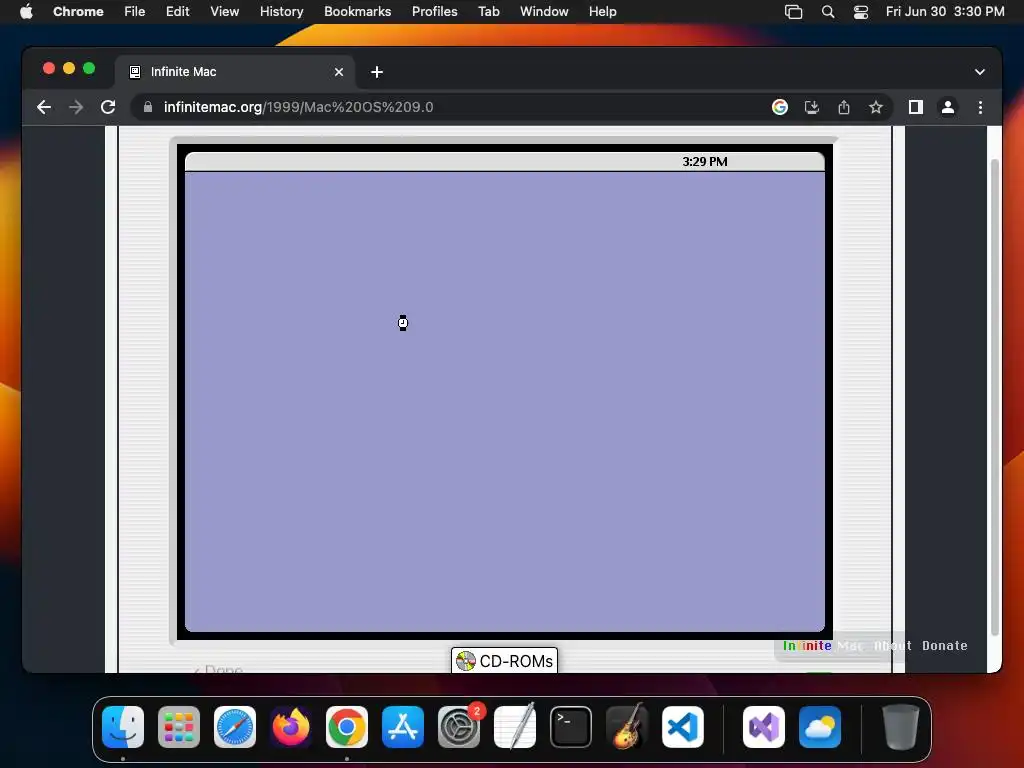Open the Chrome three-dot menu
This screenshot has width=1024, height=768.
[x=980, y=107]
